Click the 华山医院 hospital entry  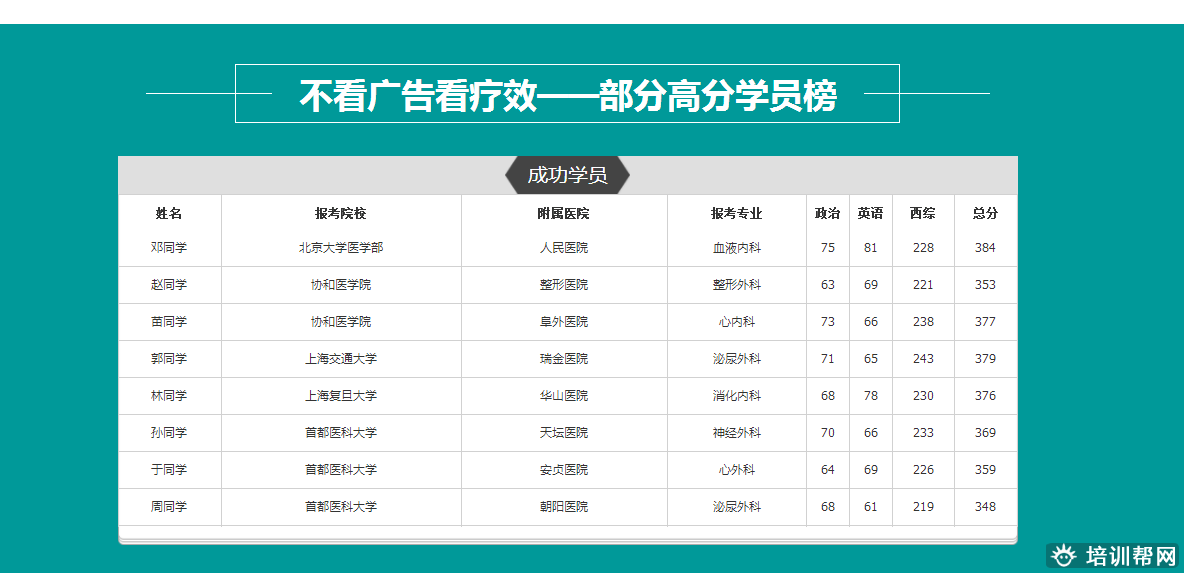point(564,396)
